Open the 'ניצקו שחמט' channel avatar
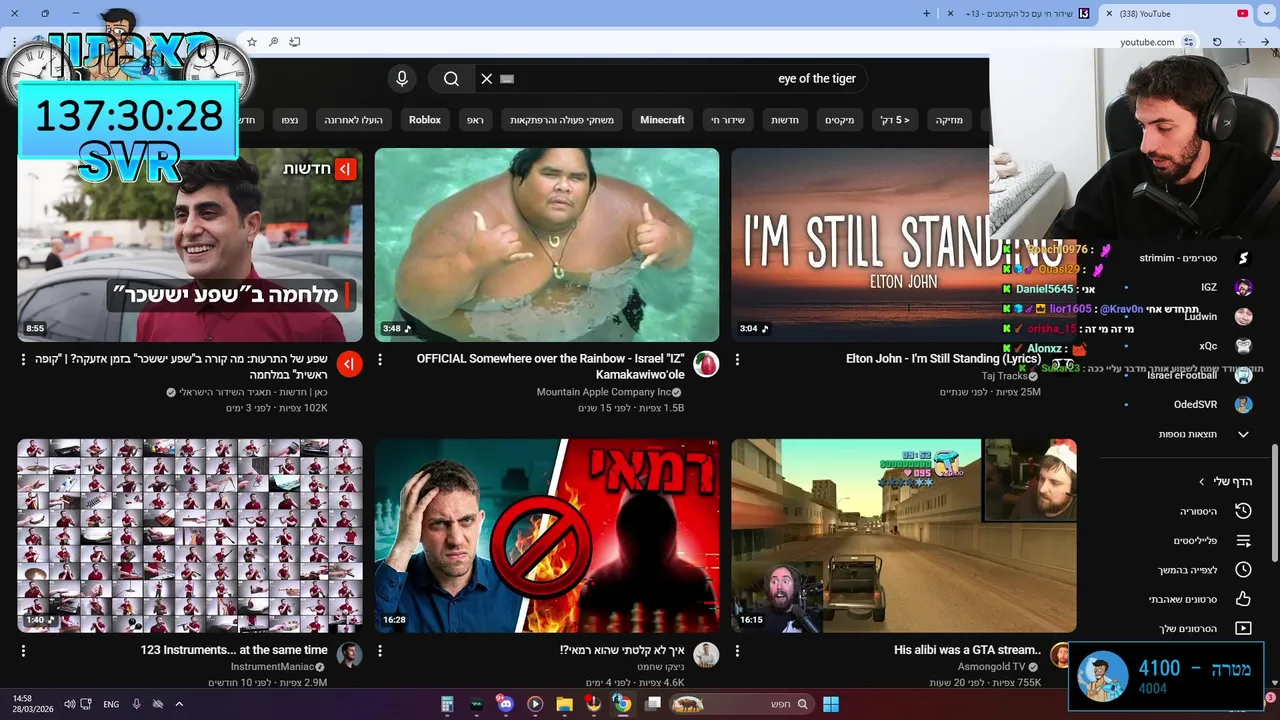Image resolution: width=1280 pixels, height=720 pixels. tap(706, 655)
